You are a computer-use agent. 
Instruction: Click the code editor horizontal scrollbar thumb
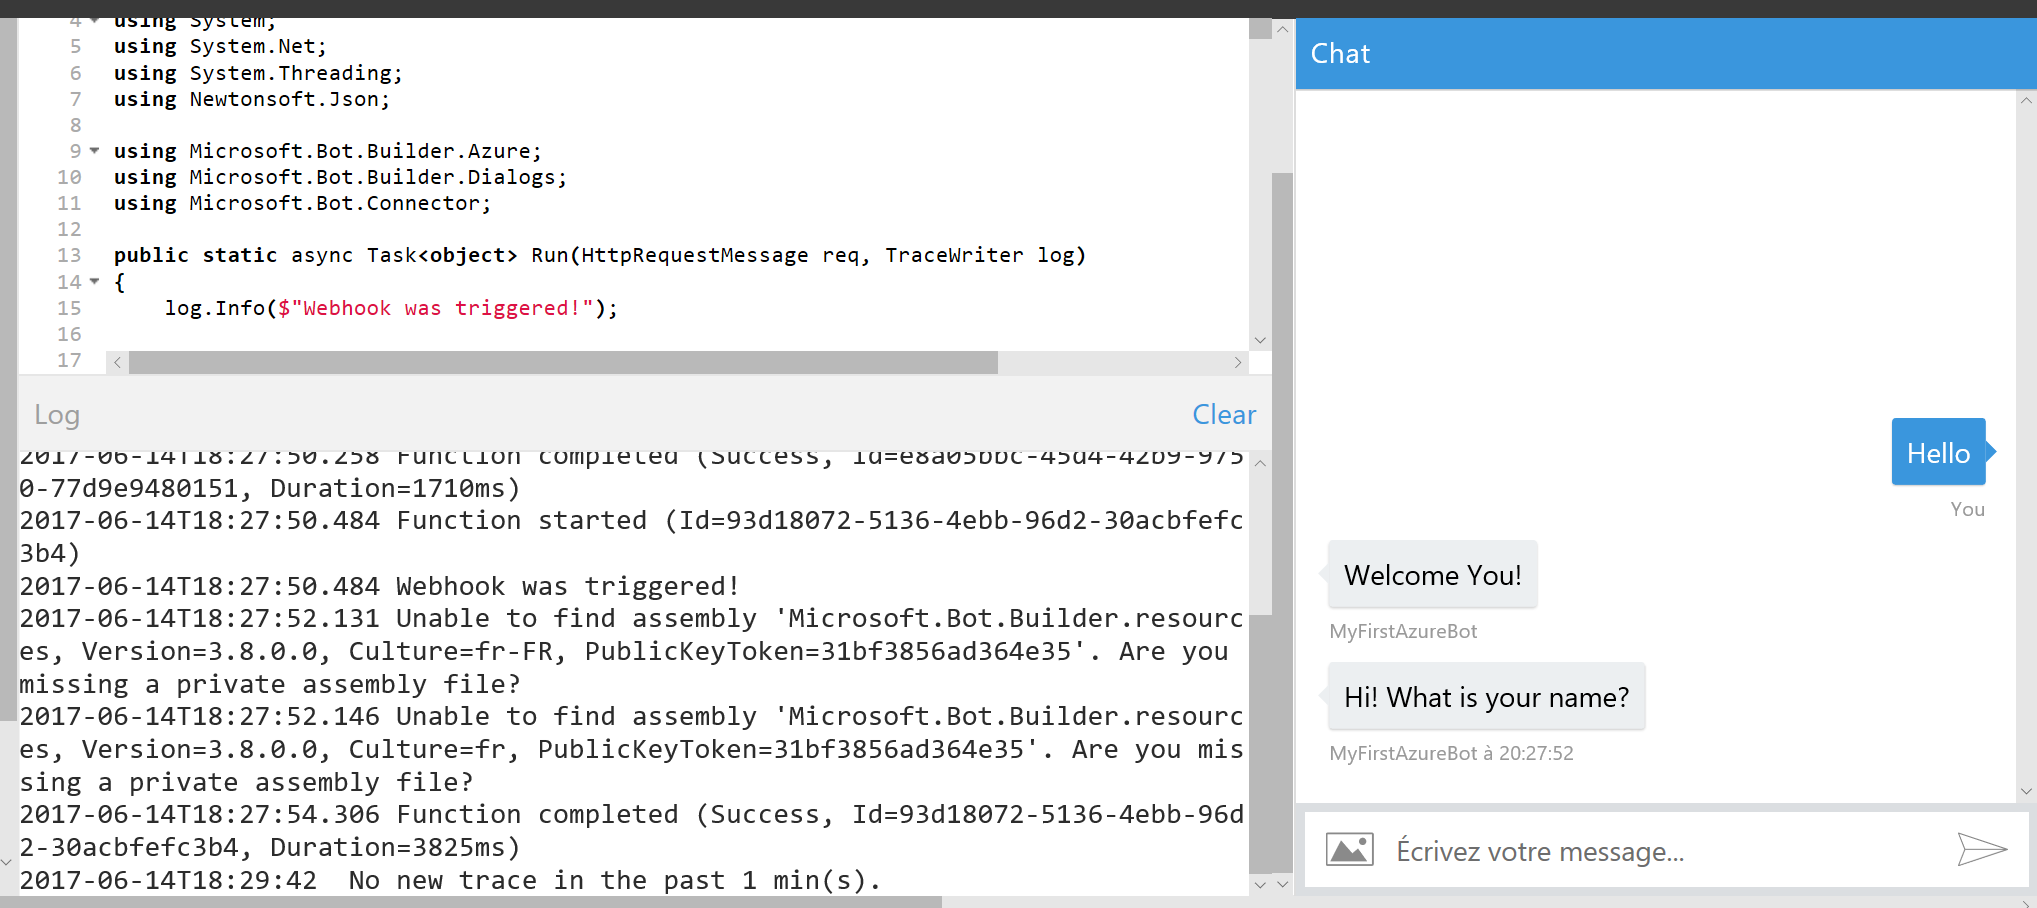[x=562, y=362]
